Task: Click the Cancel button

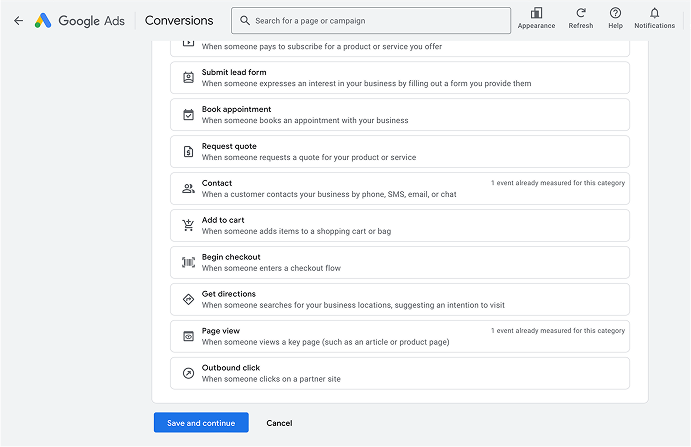Action: pos(279,423)
